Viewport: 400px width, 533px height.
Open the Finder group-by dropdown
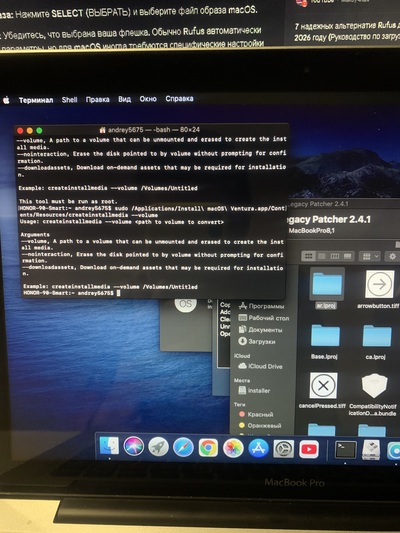point(370,256)
